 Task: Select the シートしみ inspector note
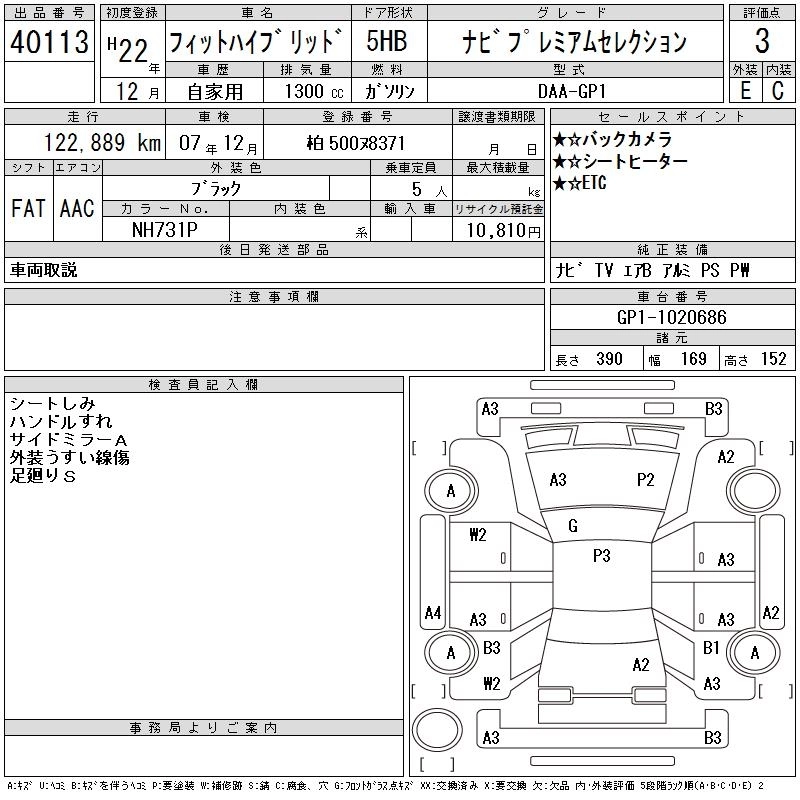coord(52,403)
